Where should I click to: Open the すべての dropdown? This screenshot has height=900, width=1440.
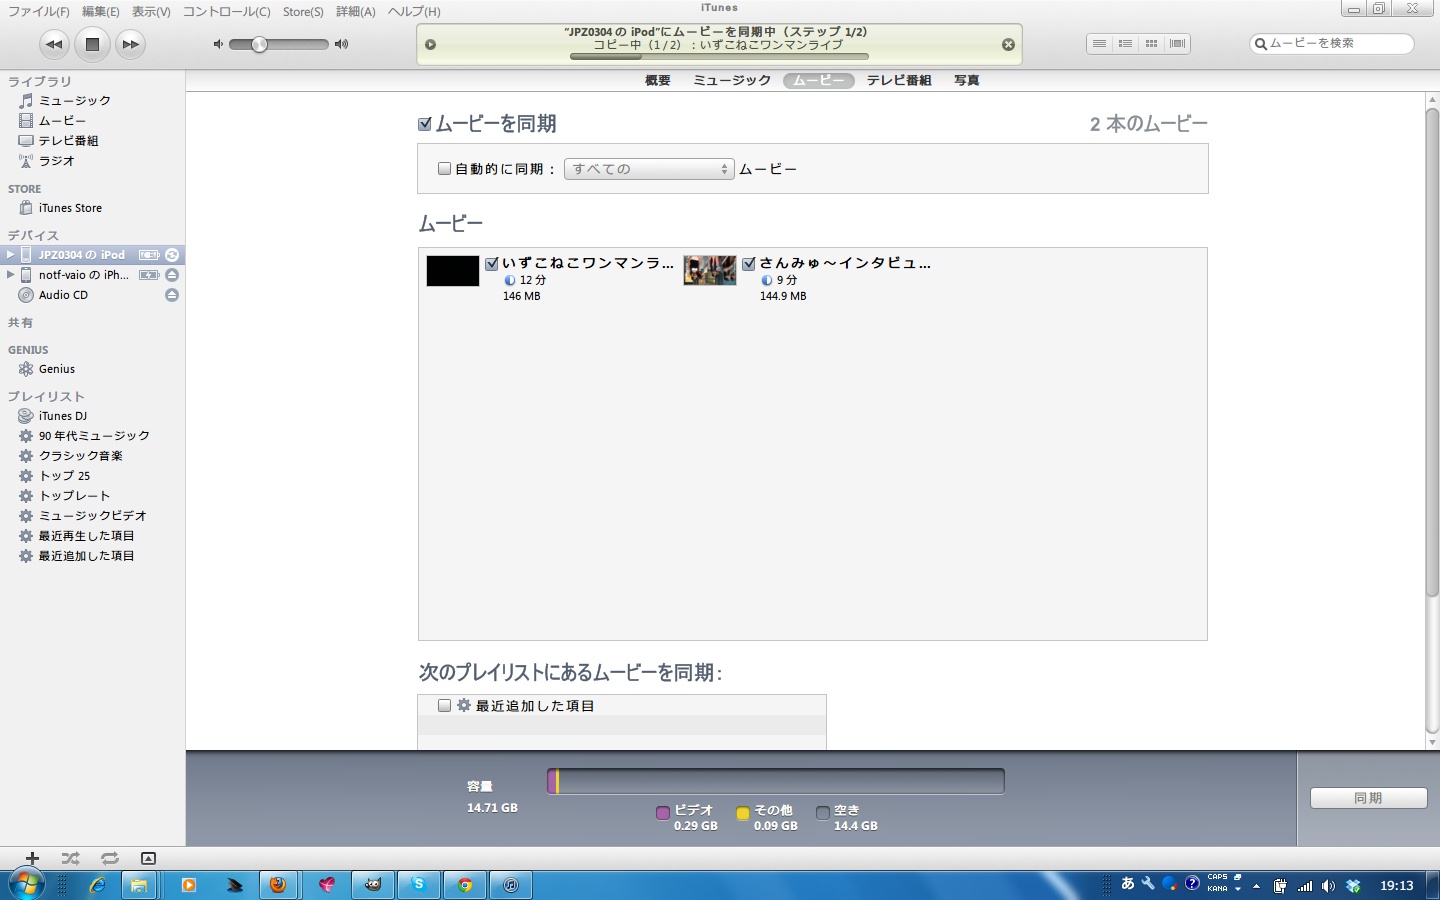649,169
